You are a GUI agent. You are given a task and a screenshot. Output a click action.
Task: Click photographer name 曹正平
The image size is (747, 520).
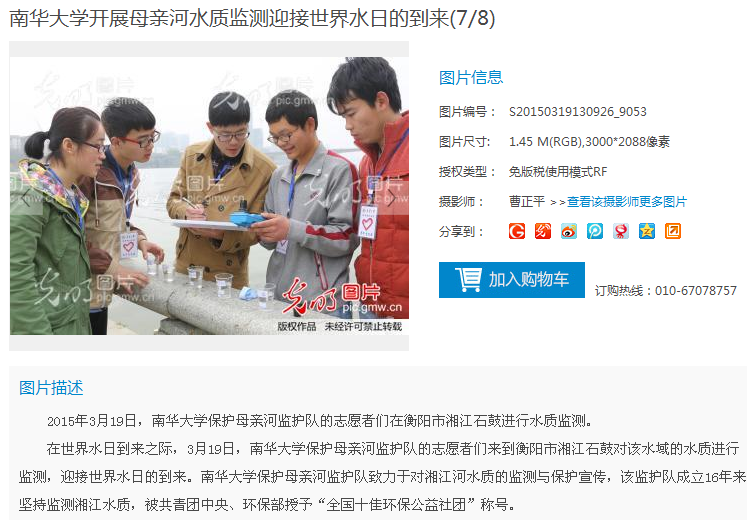526,202
